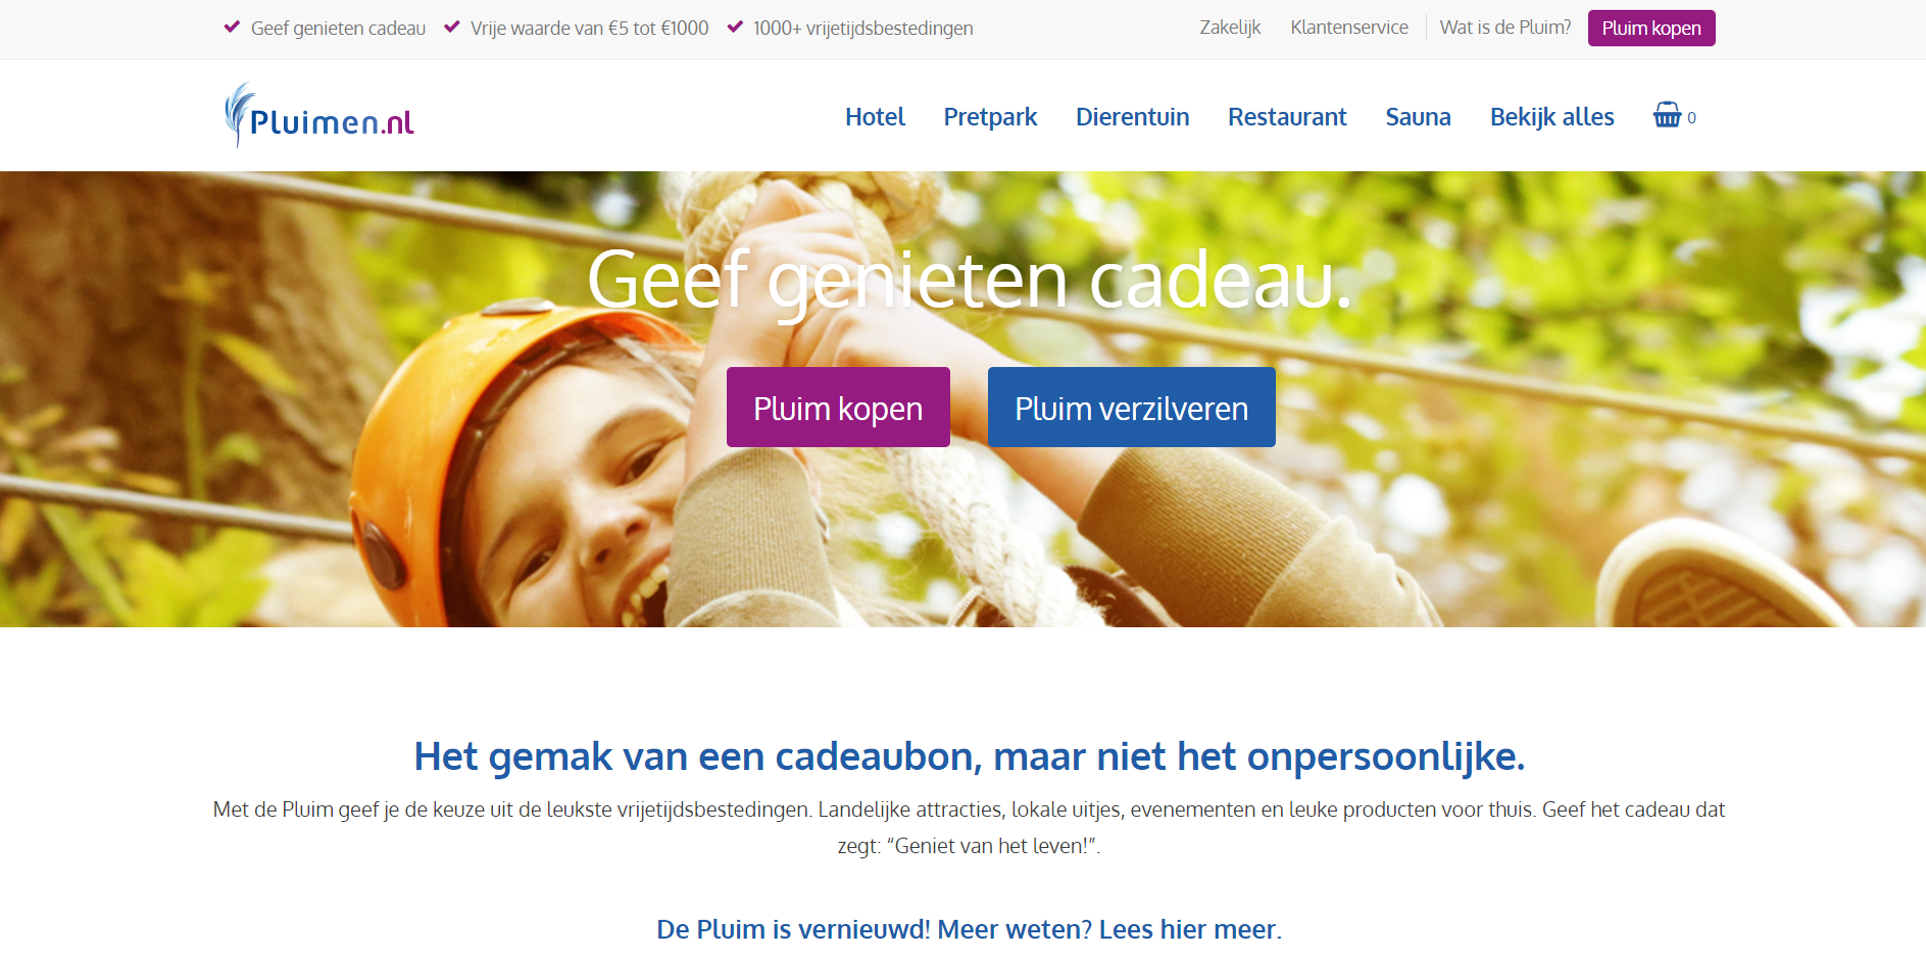Go to the Dierentuin category

(x=1132, y=117)
